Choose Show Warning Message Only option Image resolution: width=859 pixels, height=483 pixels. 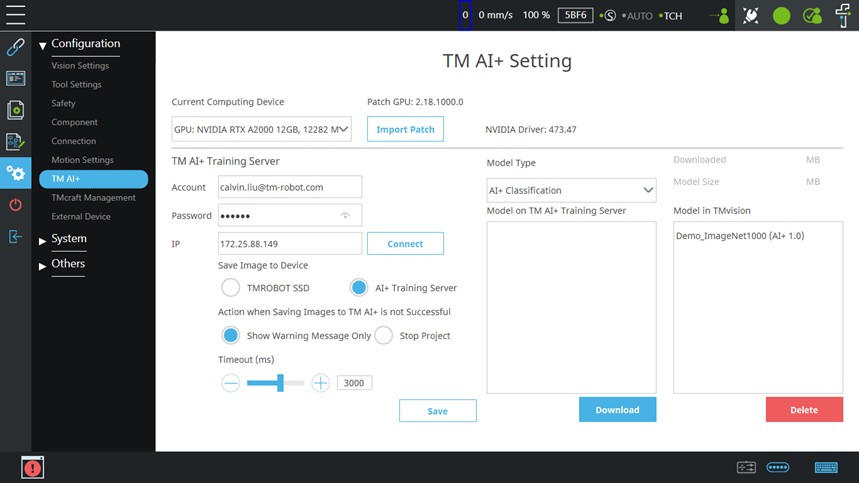click(231, 335)
